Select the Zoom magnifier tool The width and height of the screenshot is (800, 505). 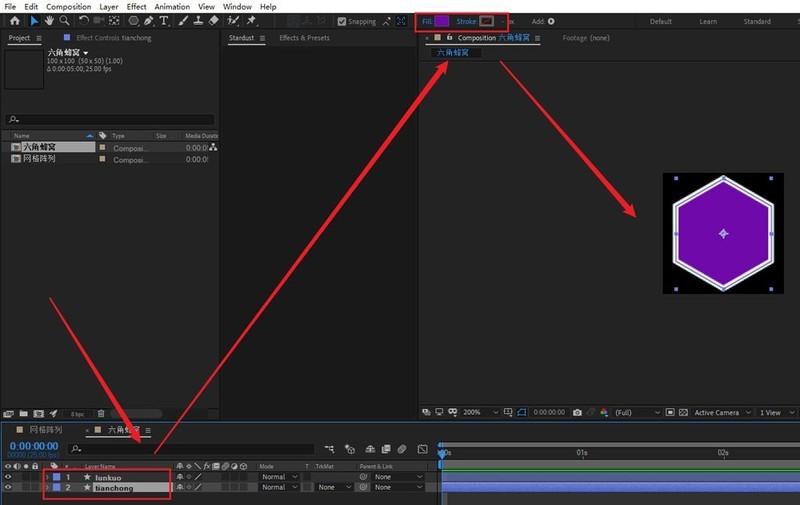click(64, 21)
